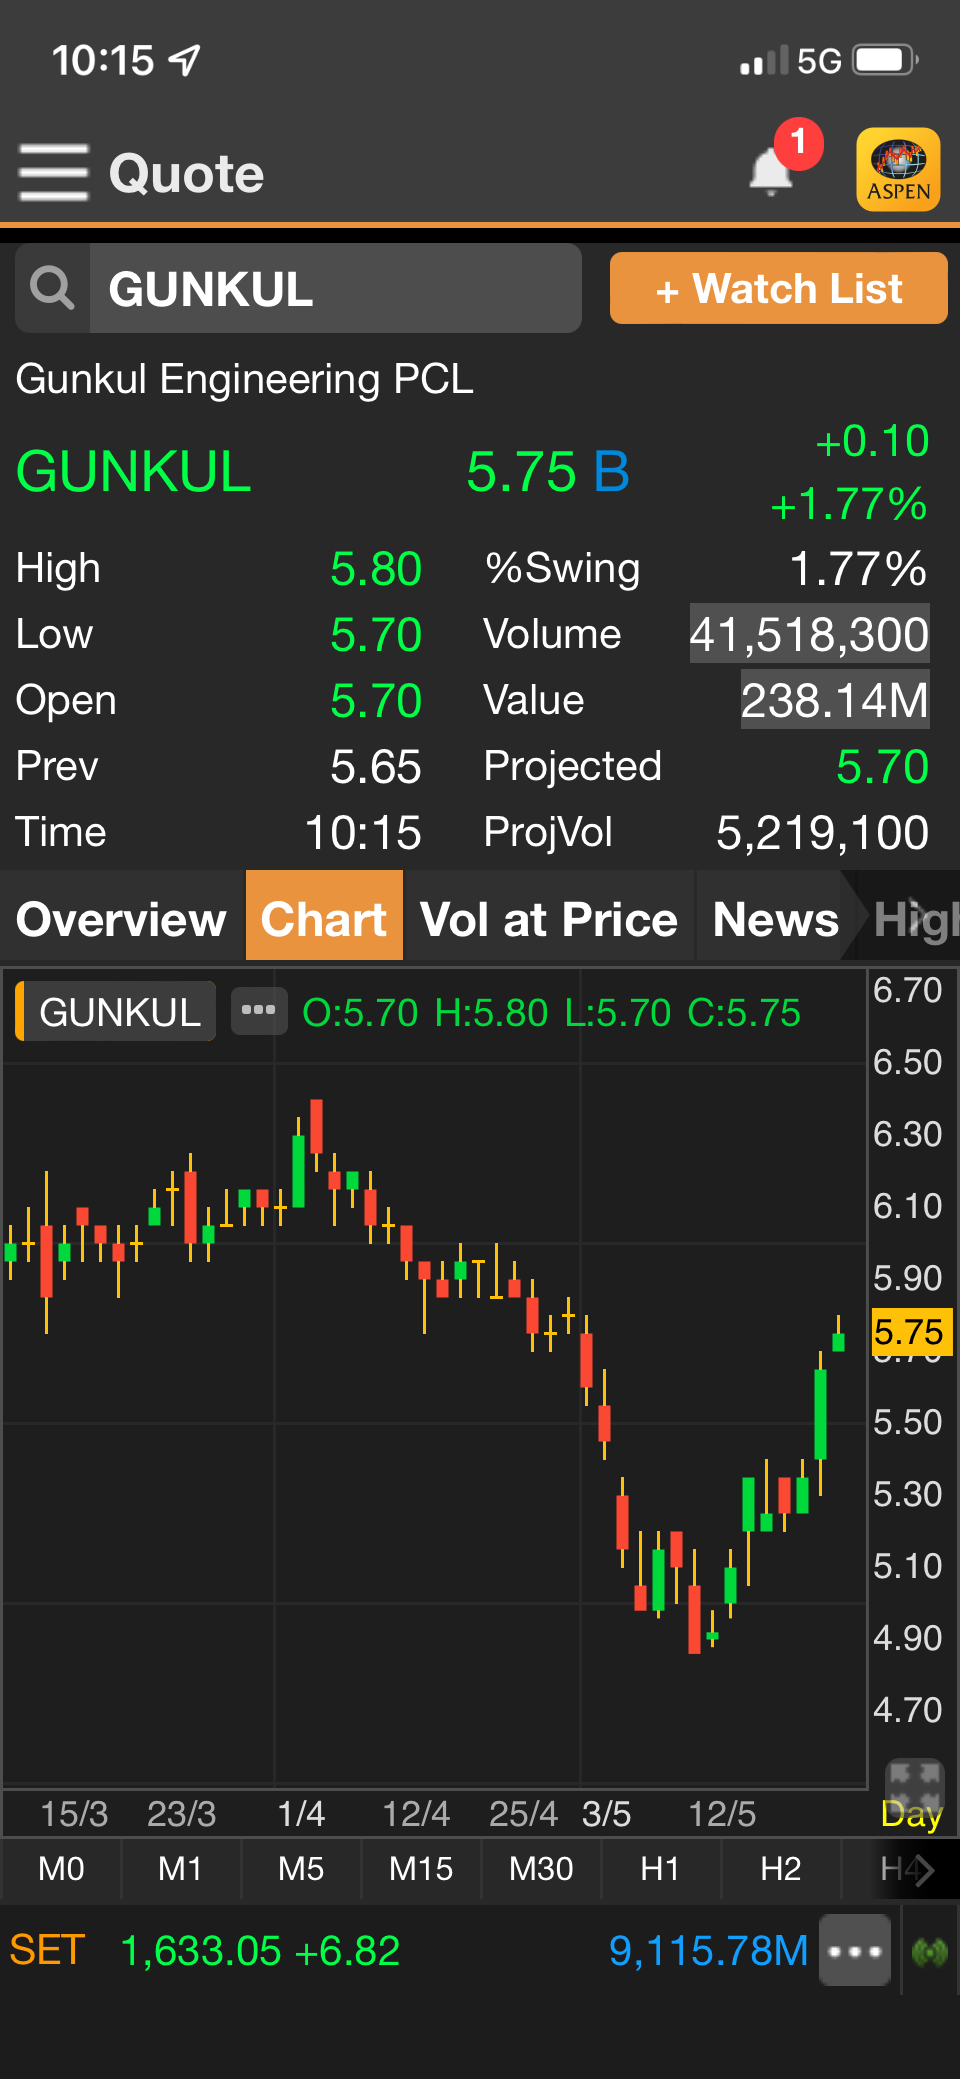Screen dimensions: 960x2079
Task: Open the hamburger menu
Action: 53,172
